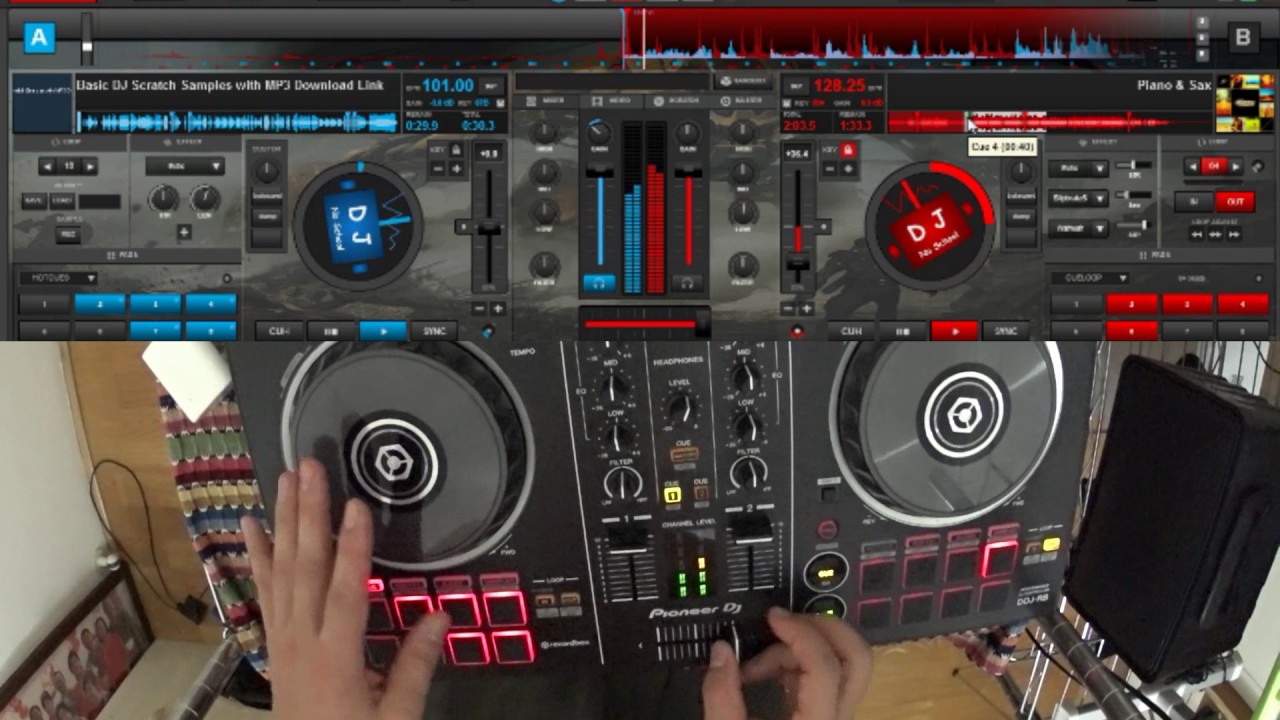Click the red play button on deck B

click(954, 331)
